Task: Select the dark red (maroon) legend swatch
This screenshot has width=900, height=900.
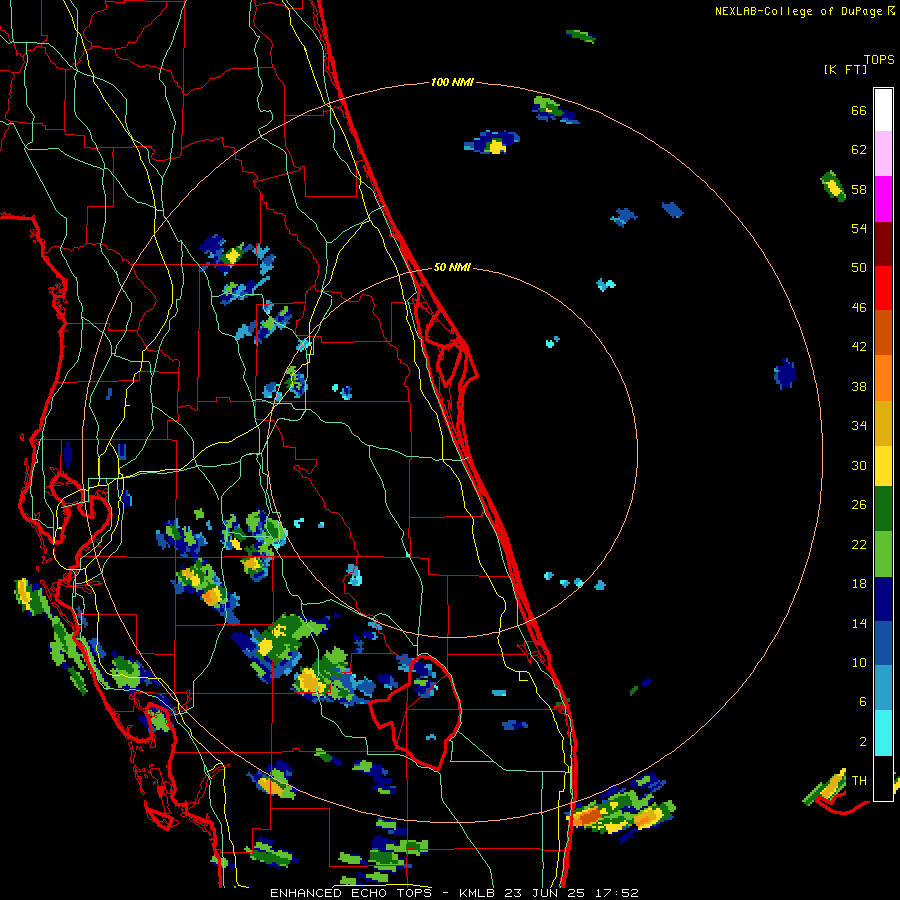Action: pos(883,243)
